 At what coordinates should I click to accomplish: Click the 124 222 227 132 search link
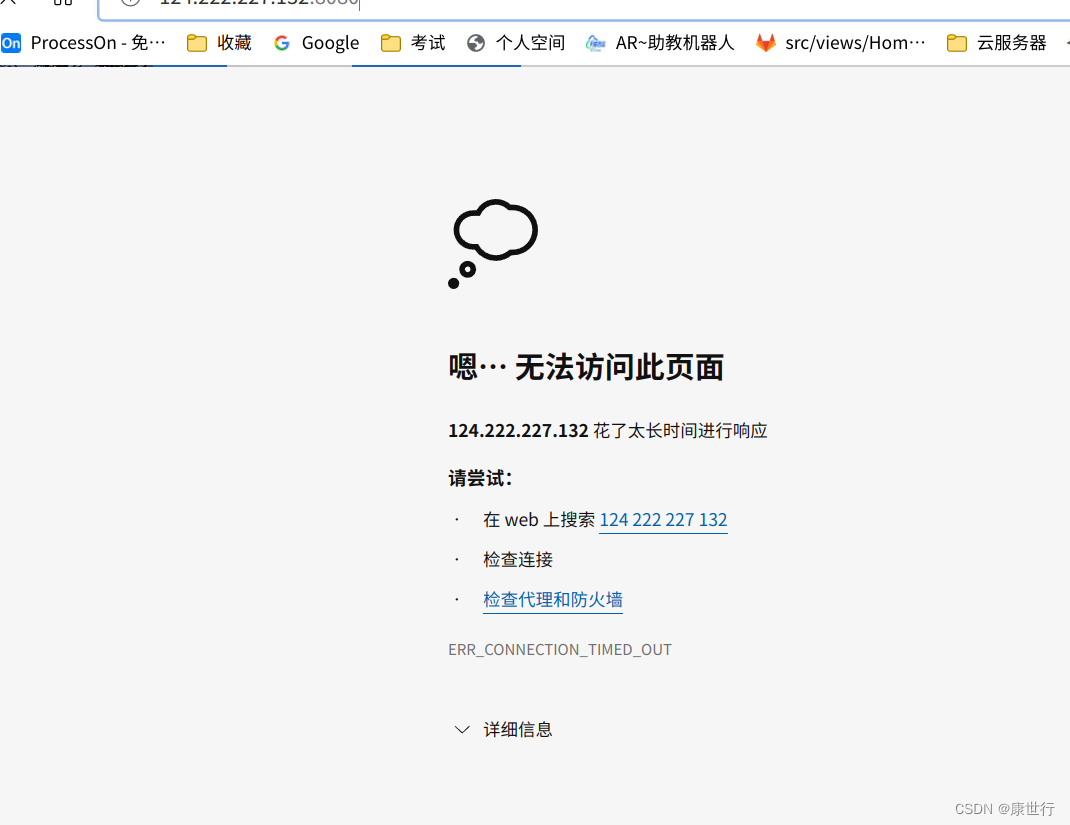pyautogui.click(x=662, y=519)
